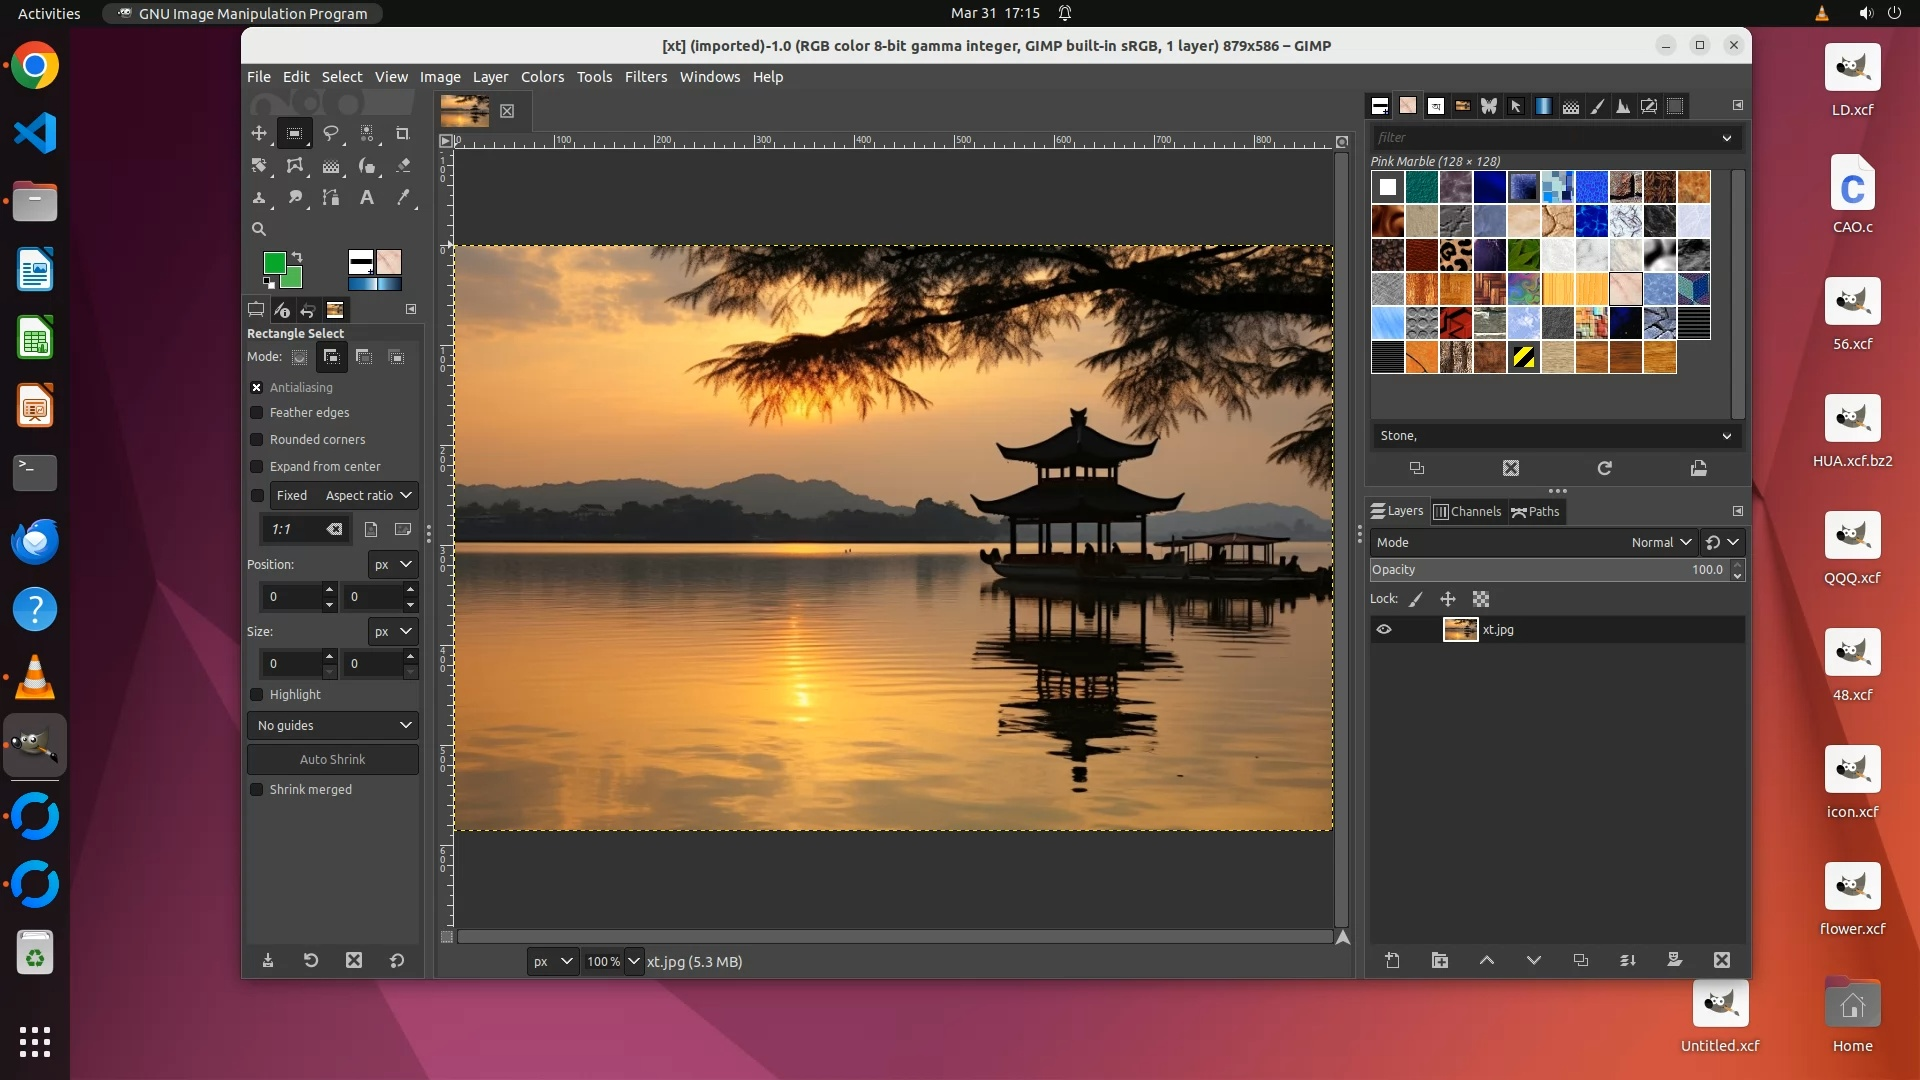Pick the Text tool
1920x1080 pixels.
point(367,198)
